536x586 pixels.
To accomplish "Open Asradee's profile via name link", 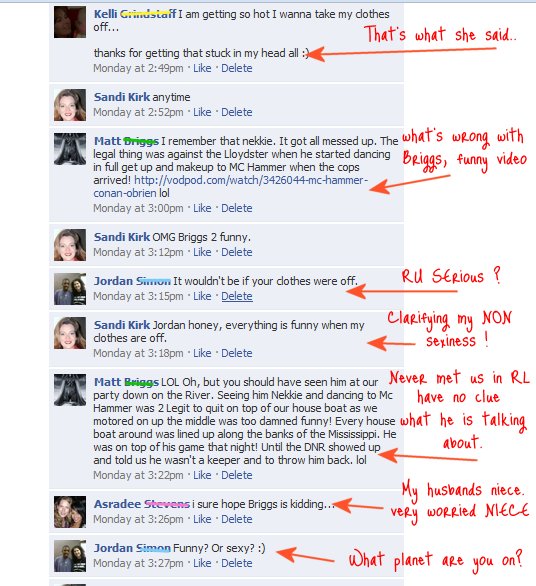I will [x=142, y=504].
